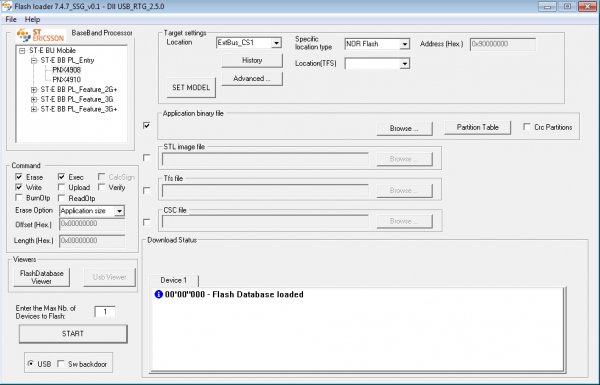
Task: Check the ReadOtp option
Action: (x=61, y=198)
